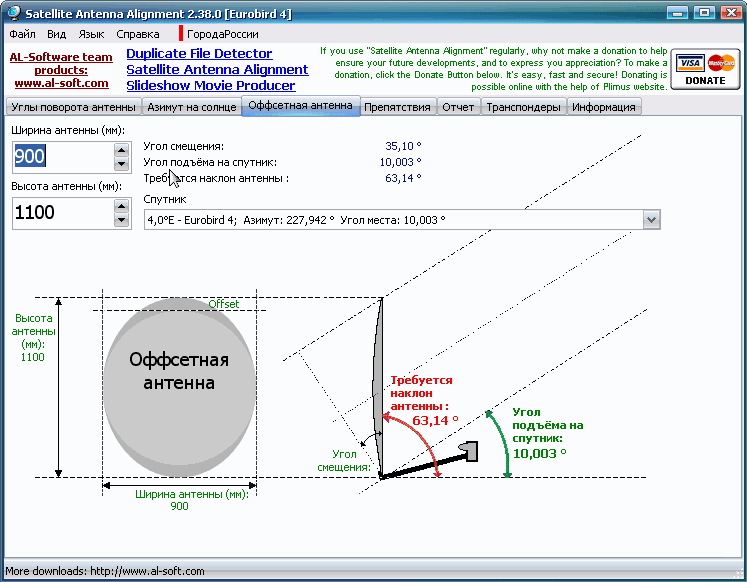Open the www.al-soft.com link
The height and width of the screenshot is (582, 747).
pyautogui.click(x=61, y=83)
